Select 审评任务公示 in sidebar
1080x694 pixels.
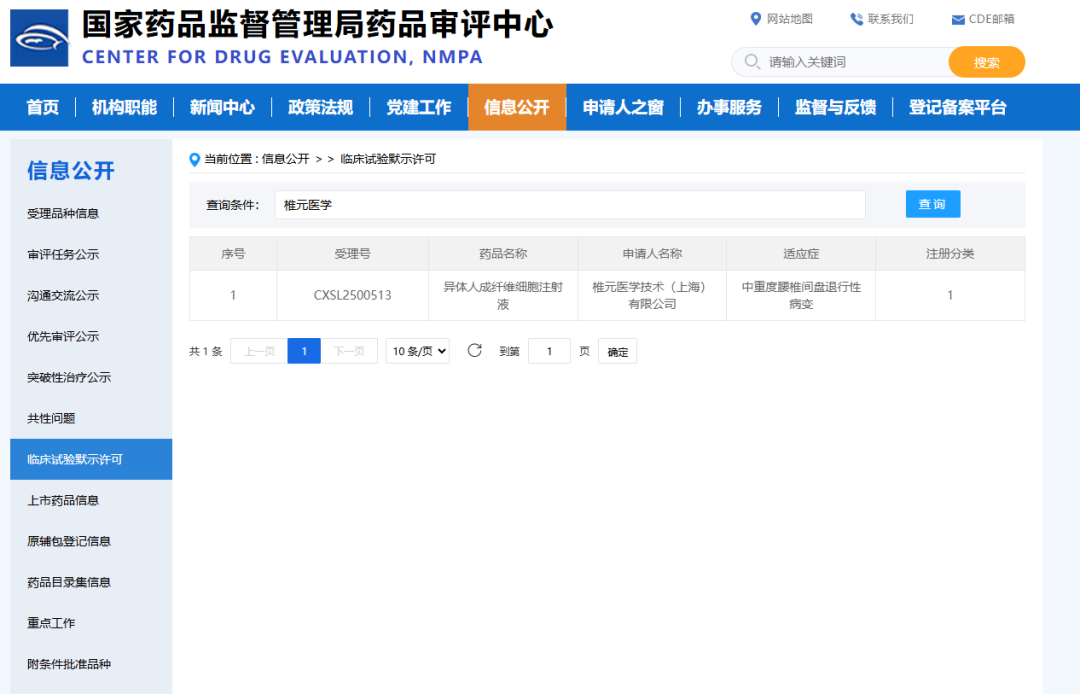91,255
